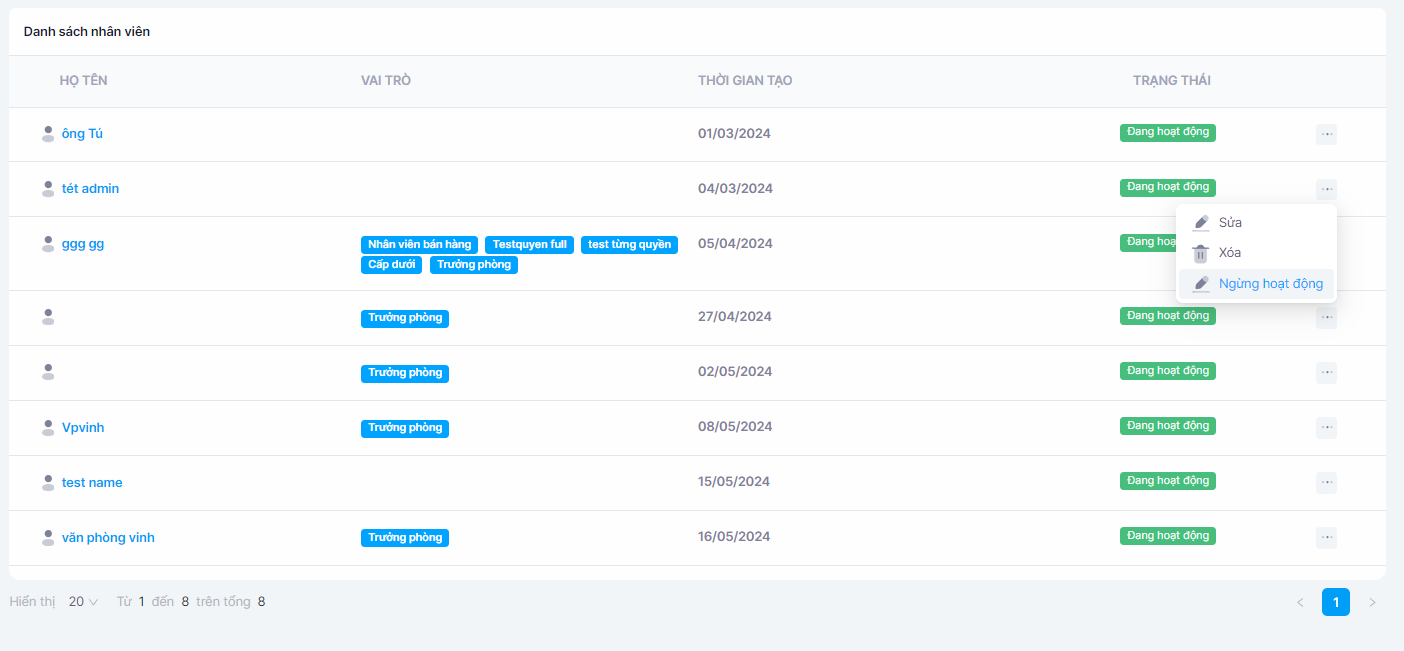This screenshot has height=651, width=1404.
Task: Expand the page size dropdown showing 20
Action: [x=83, y=602]
